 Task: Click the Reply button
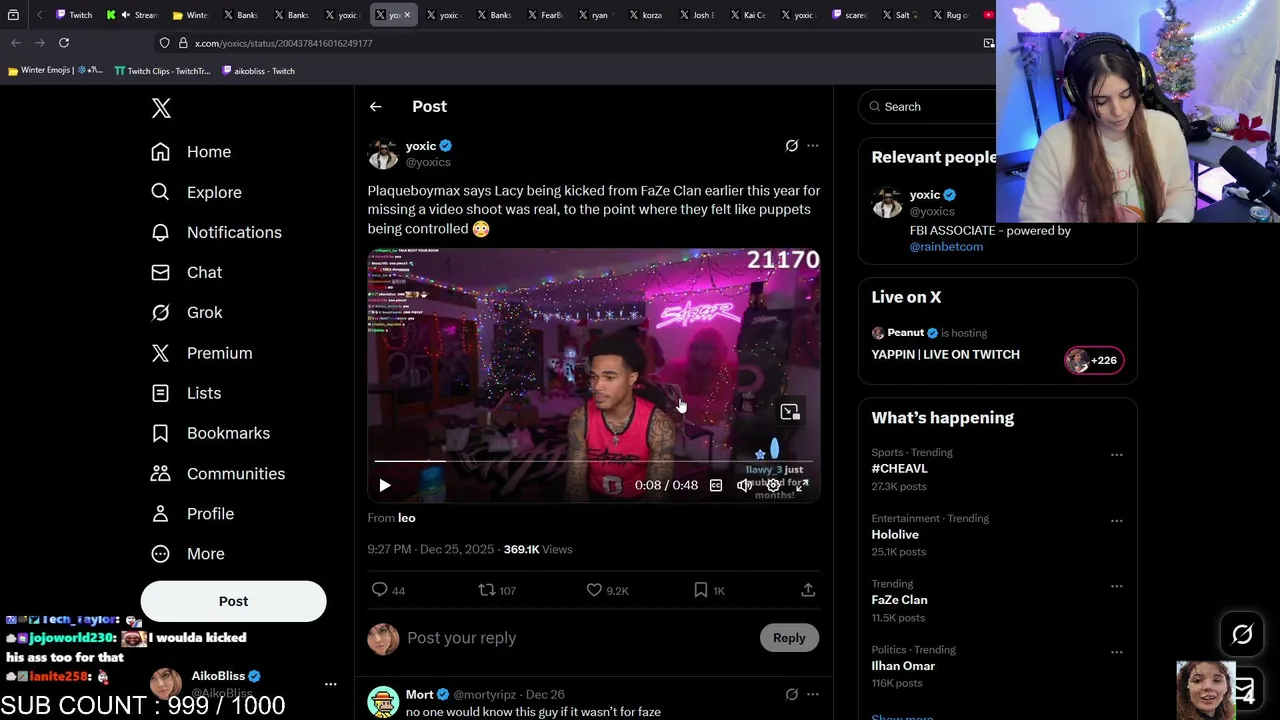tap(789, 638)
